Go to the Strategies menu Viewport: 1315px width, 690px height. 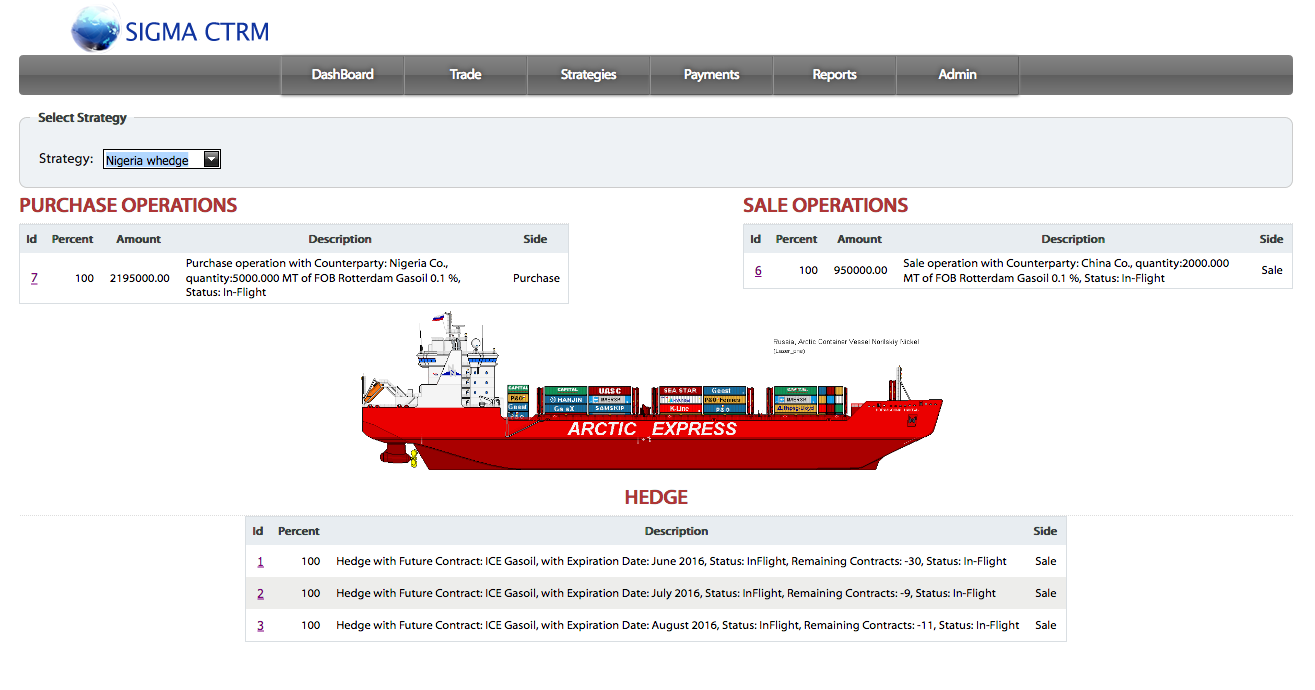point(588,75)
